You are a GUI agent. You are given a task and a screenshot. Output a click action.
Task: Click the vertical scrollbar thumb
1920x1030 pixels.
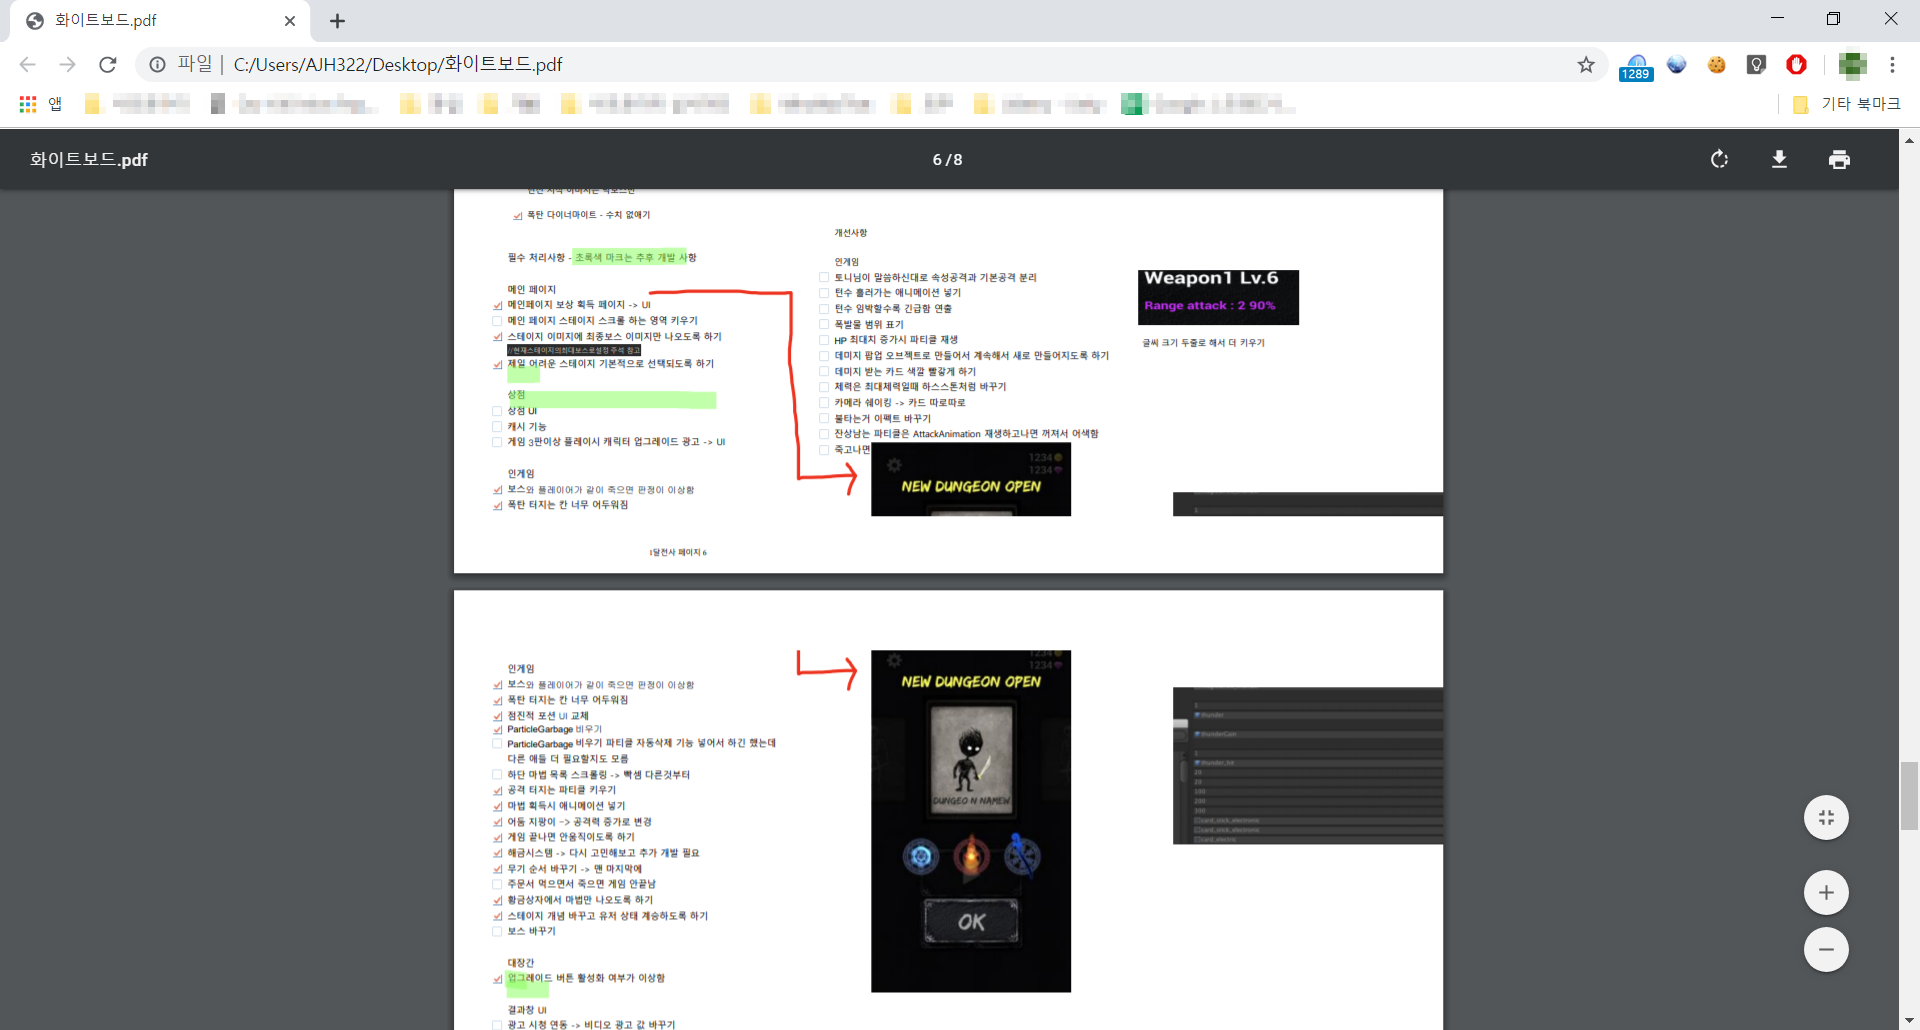[x=1909, y=796]
